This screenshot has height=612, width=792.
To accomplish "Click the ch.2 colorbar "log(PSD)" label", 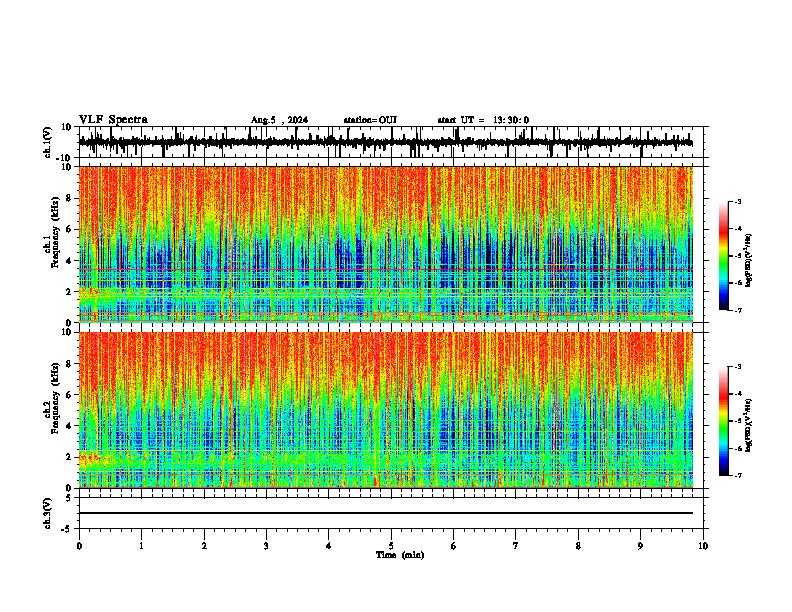I will pos(749,425).
